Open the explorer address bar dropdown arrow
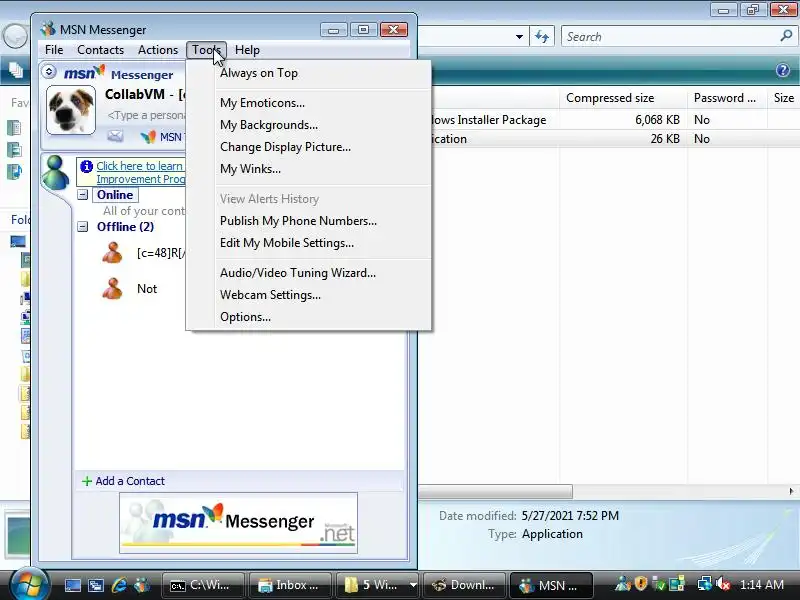This screenshot has width=800, height=600. [x=519, y=37]
